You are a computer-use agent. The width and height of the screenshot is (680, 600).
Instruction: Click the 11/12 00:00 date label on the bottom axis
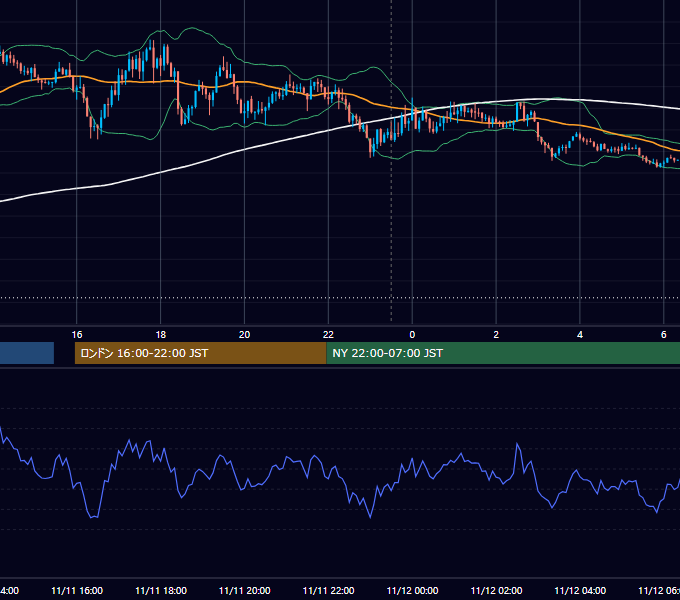pos(412,590)
